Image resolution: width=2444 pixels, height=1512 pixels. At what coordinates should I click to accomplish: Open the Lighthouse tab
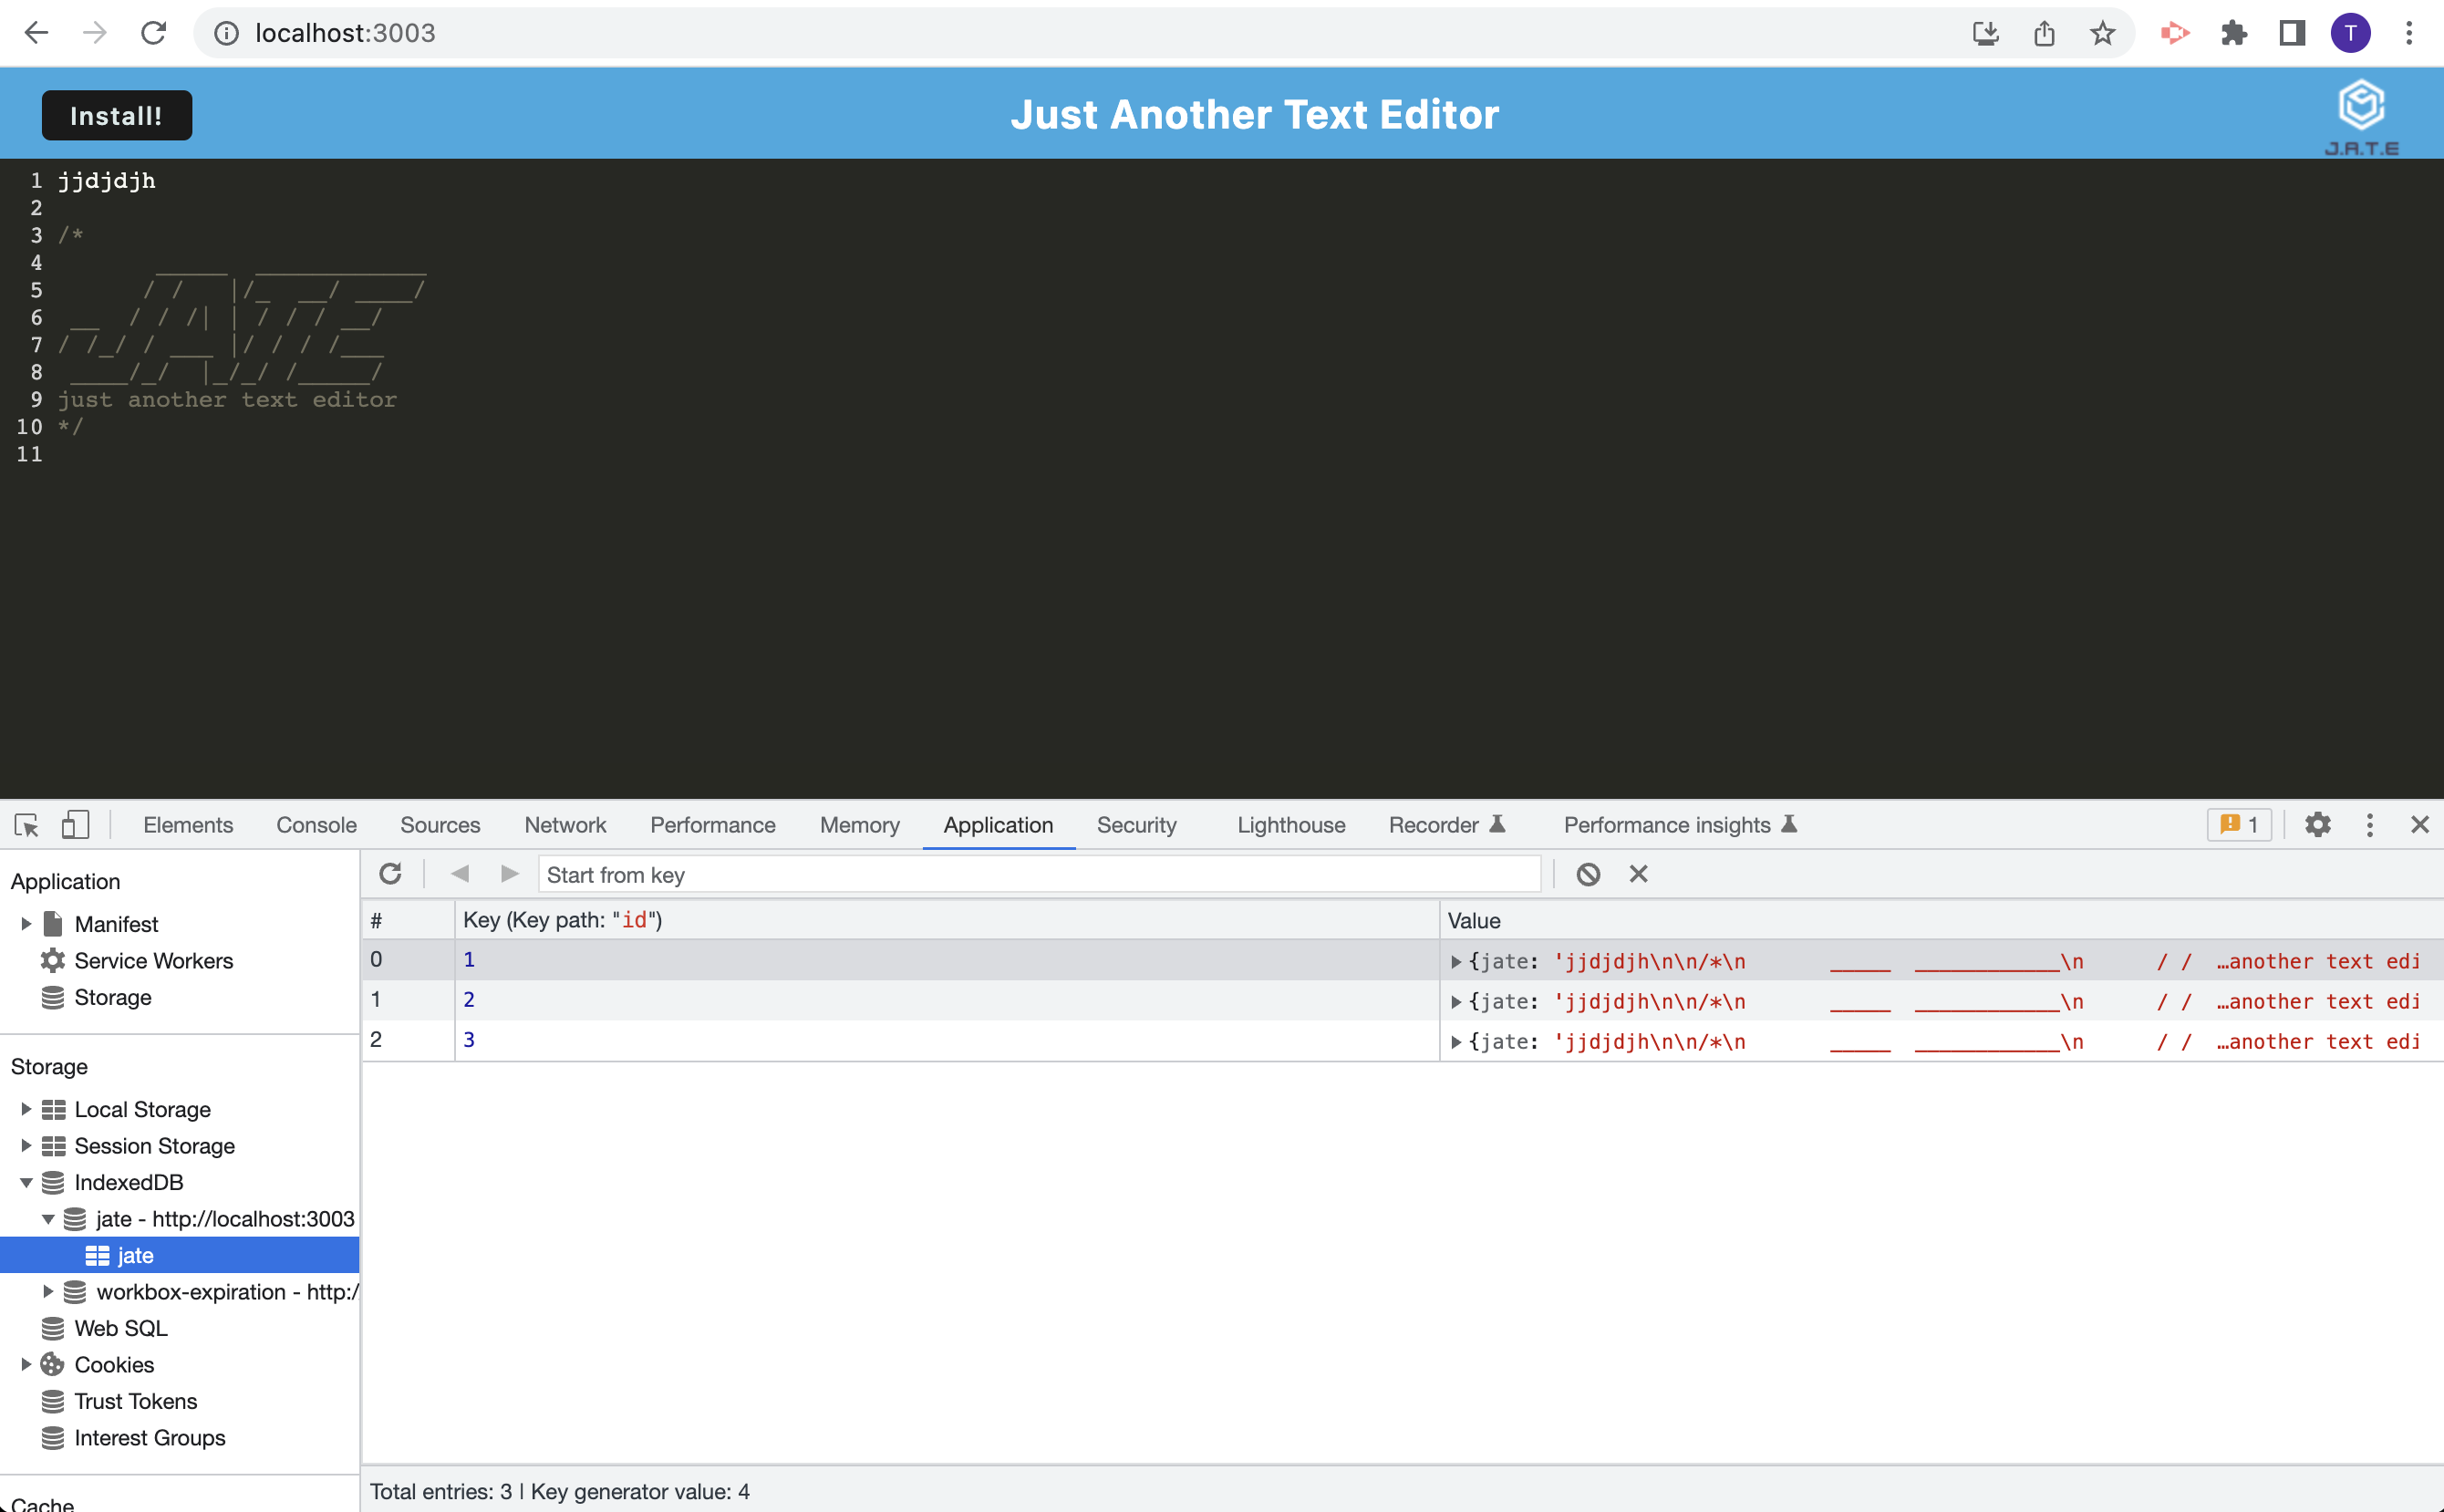1290,825
